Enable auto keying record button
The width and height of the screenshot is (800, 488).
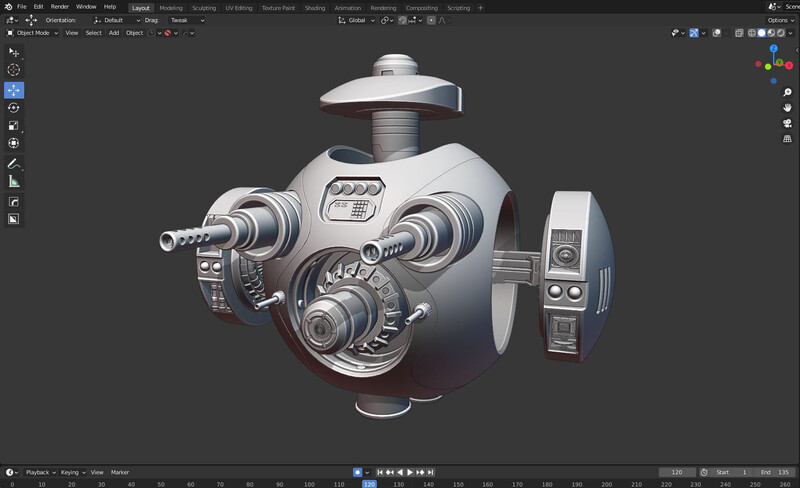tap(357, 472)
